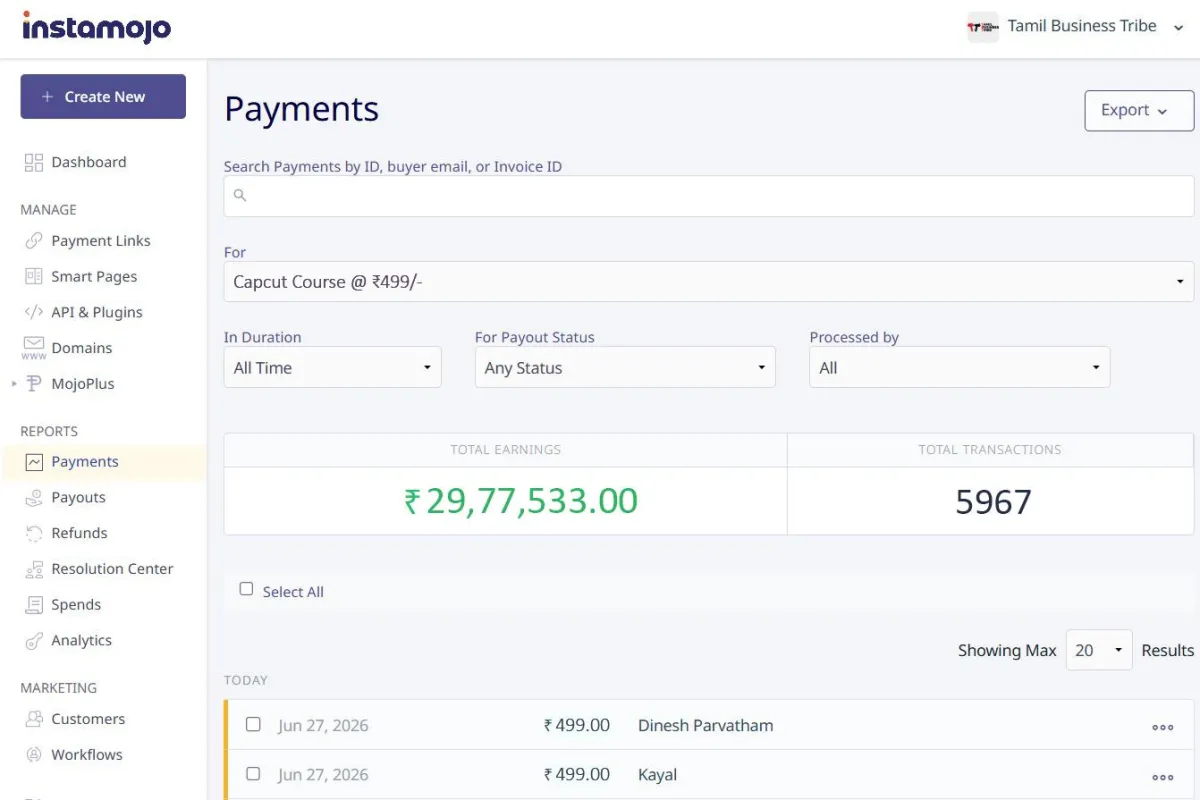The image size is (1200, 800).
Task: Expand the MojoPlus triangle arrow
Action: pyautogui.click(x=14, y=384)
